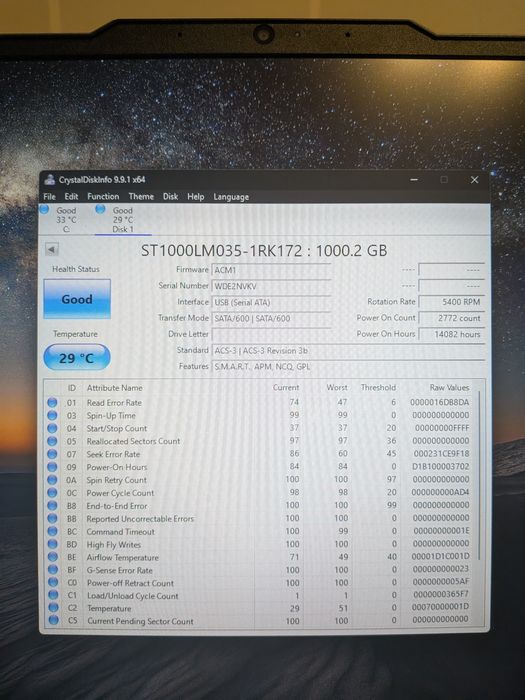Viewport: 525px width, 700px height.
Task: Click the status icon for Power Cycle Count
Action: point(52,493)
